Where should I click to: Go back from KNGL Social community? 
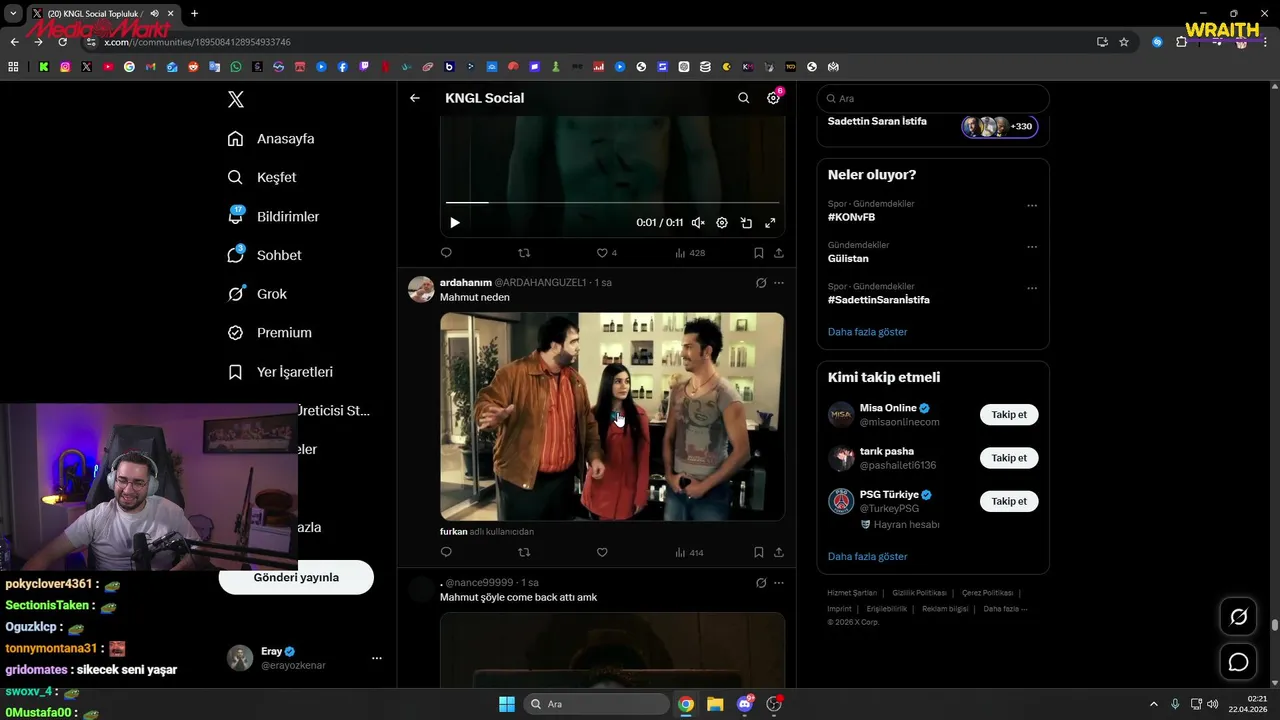(415, 98)
